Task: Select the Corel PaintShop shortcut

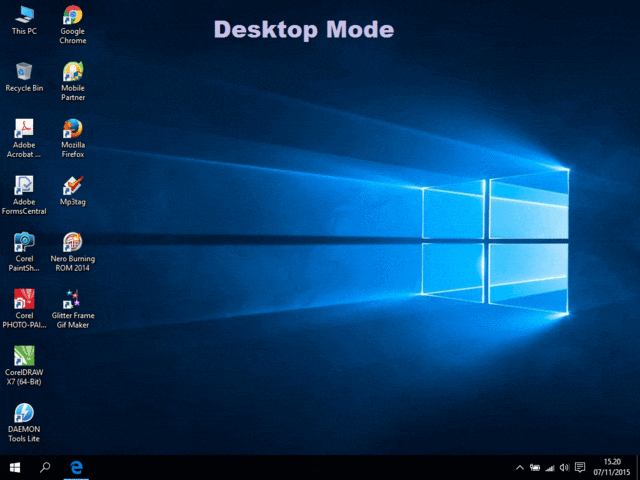Action: tap(24, 252)
